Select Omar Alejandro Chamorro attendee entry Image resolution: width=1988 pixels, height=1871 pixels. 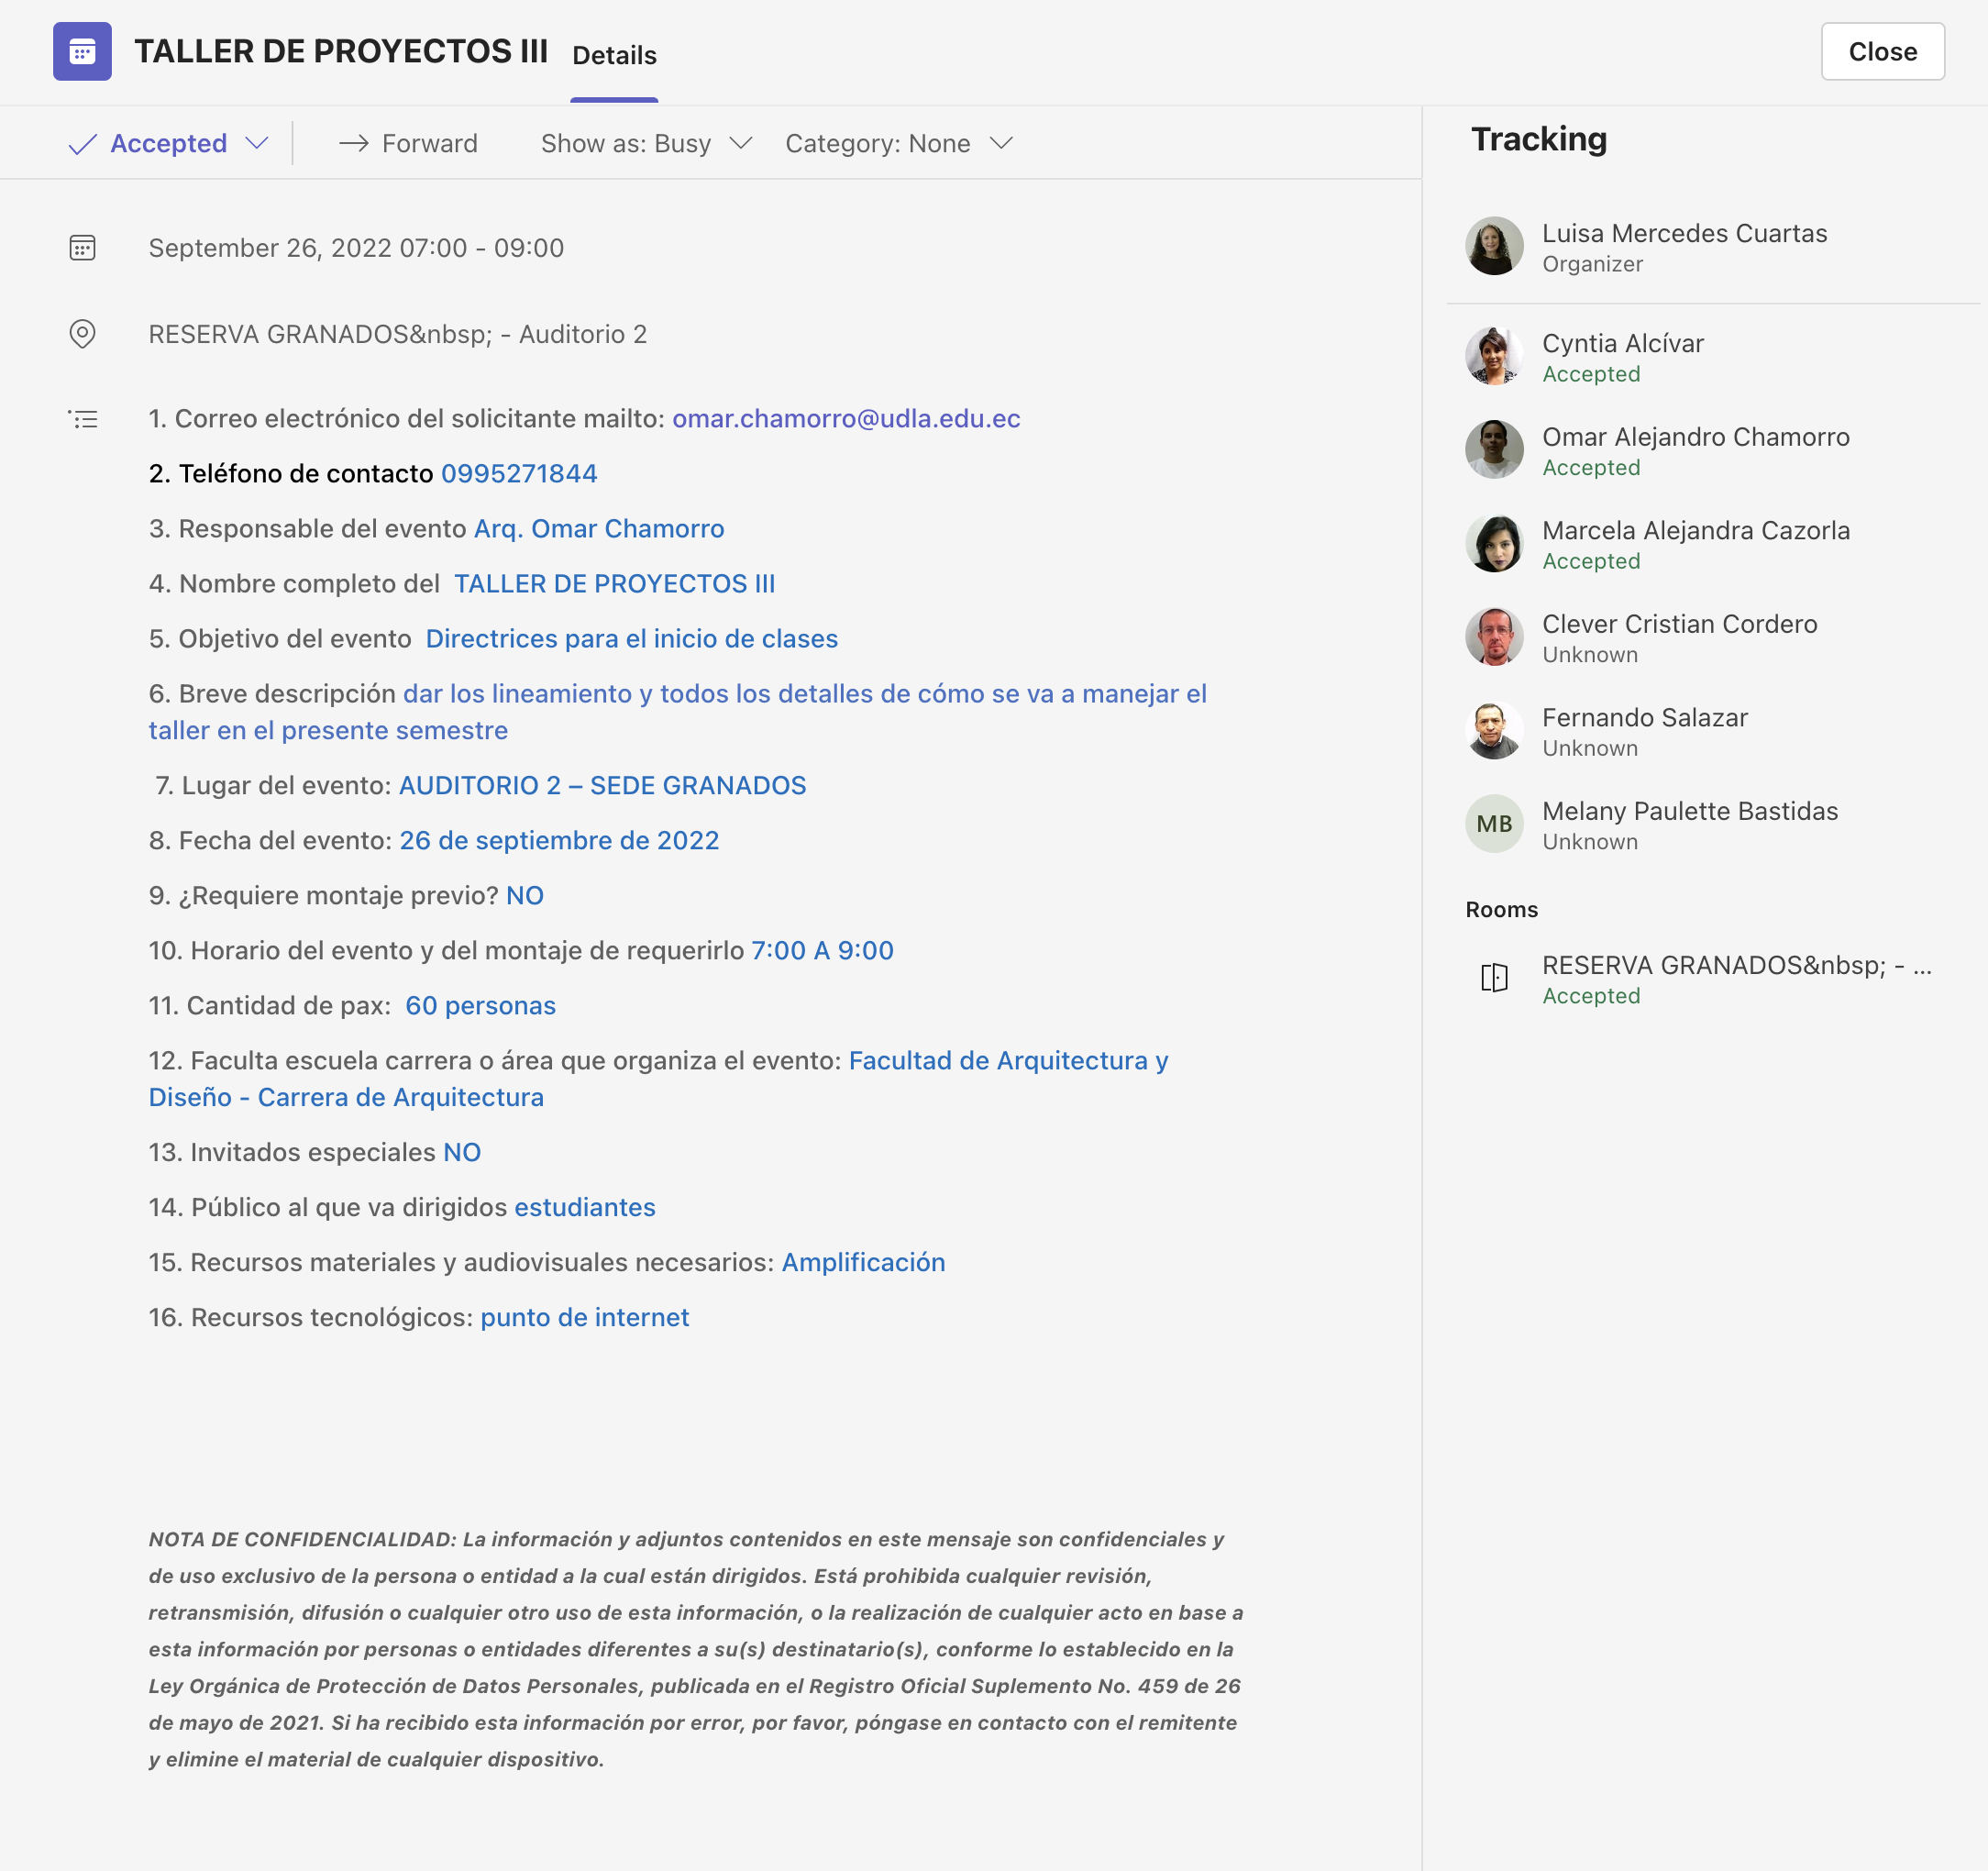pyautogui.click(x=1695, y=450)
